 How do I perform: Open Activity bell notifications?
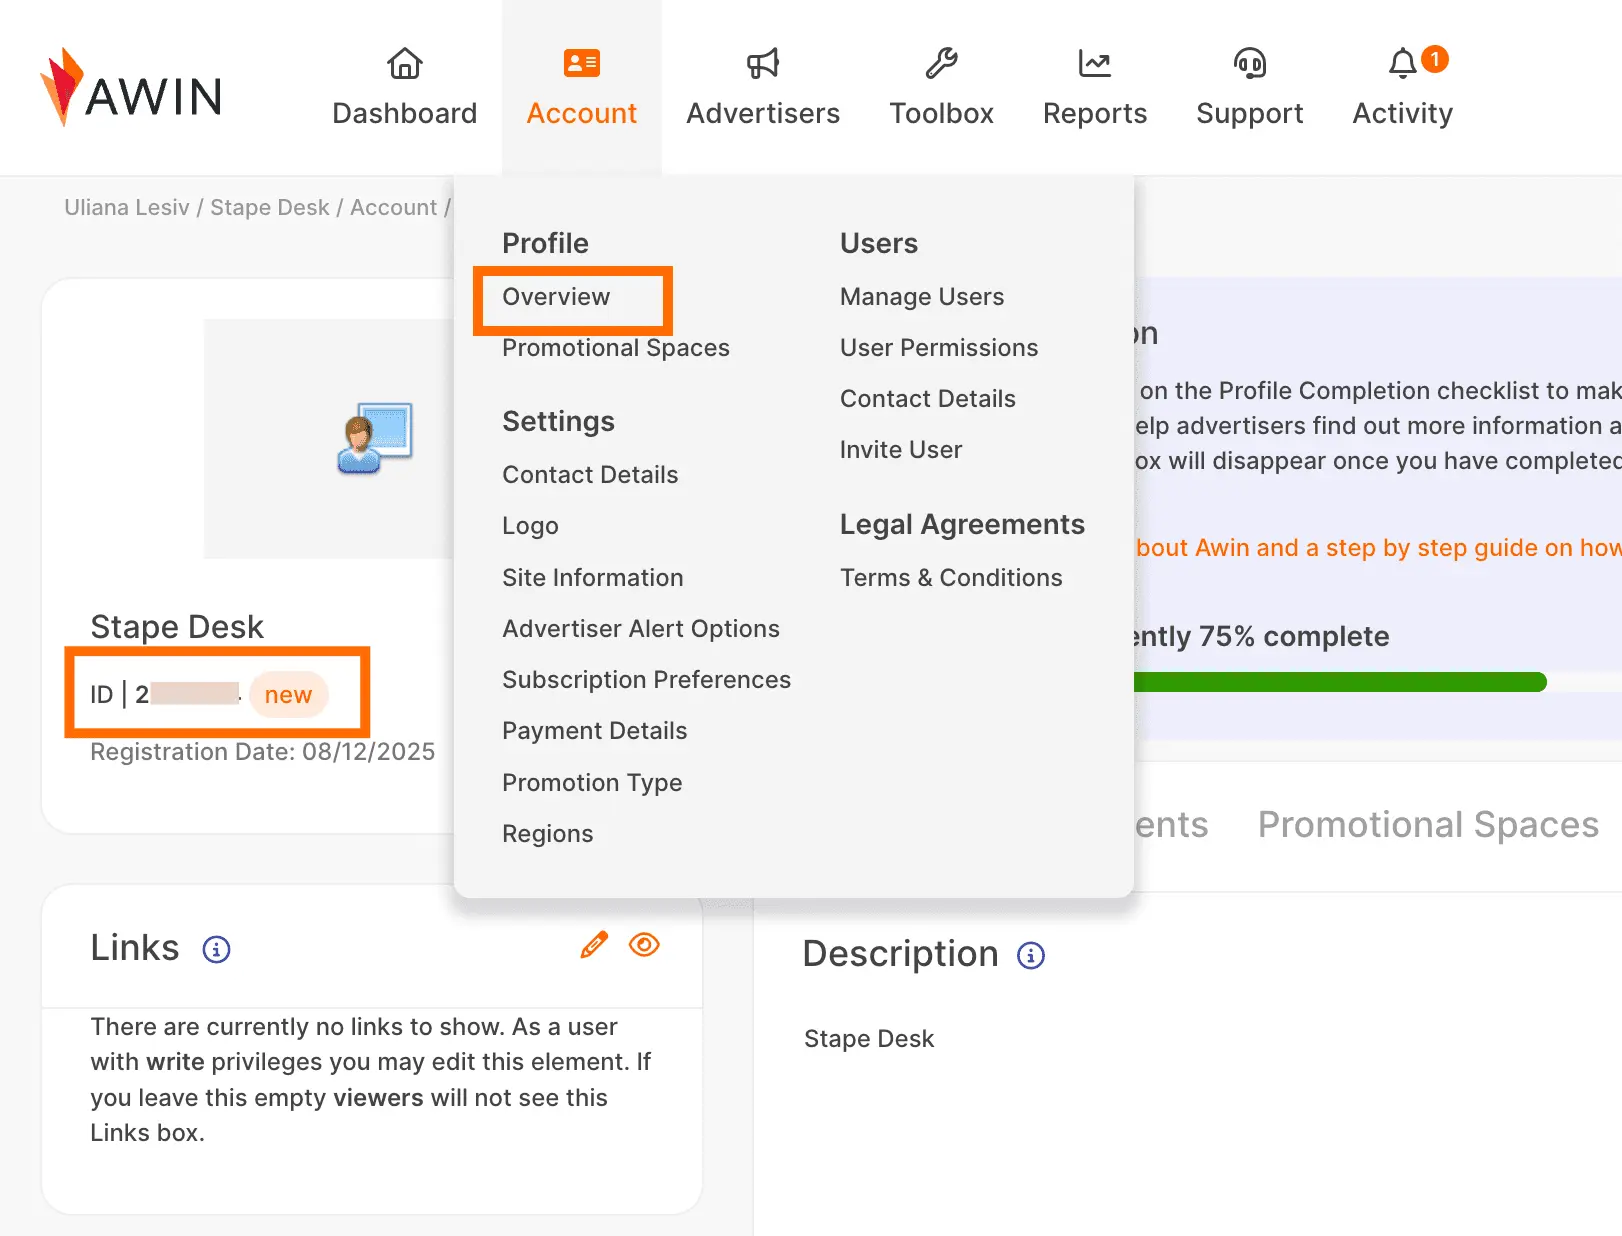pos(1403,64)
